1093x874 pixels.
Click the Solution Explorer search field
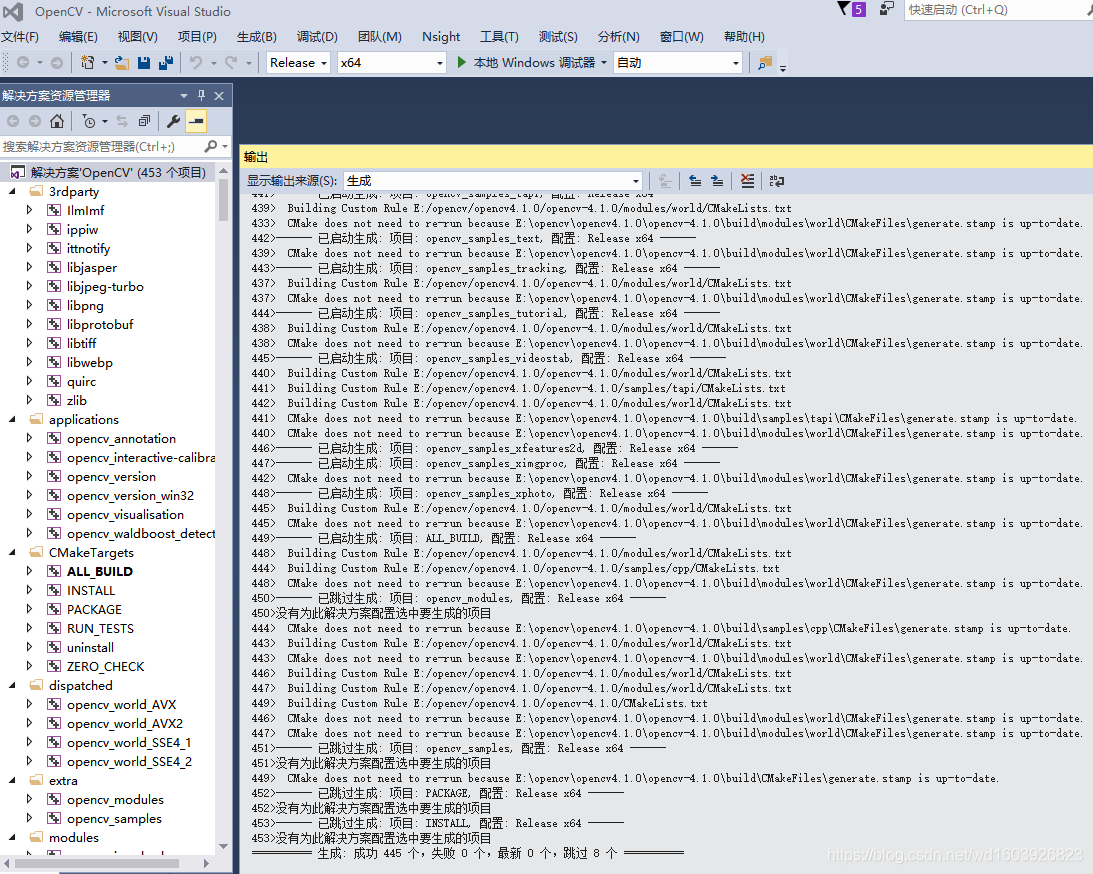coord(101,146)
